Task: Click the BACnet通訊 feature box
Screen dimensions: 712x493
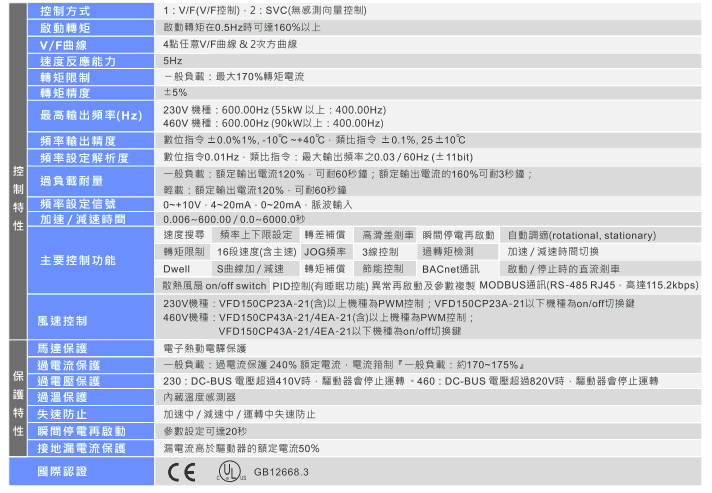Action: (450, 269)
